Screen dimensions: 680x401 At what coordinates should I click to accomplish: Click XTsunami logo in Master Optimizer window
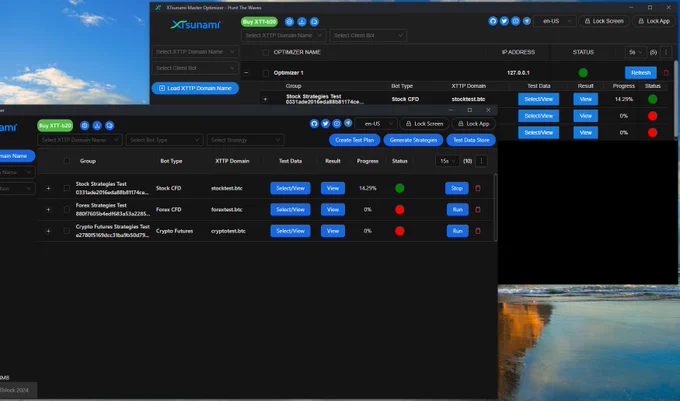[195, 25]
